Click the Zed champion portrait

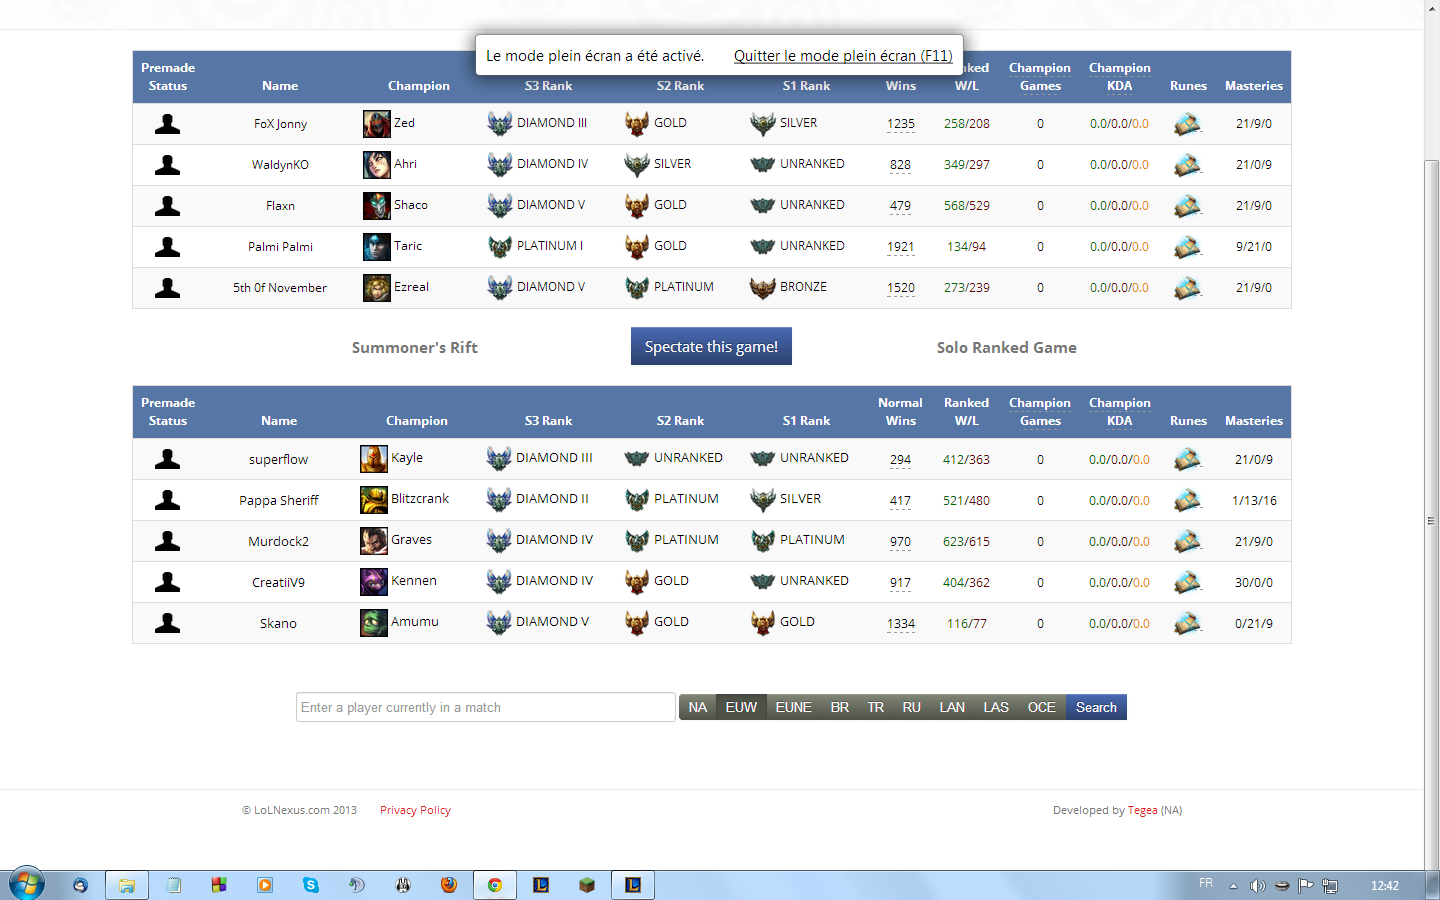[377, 124]
